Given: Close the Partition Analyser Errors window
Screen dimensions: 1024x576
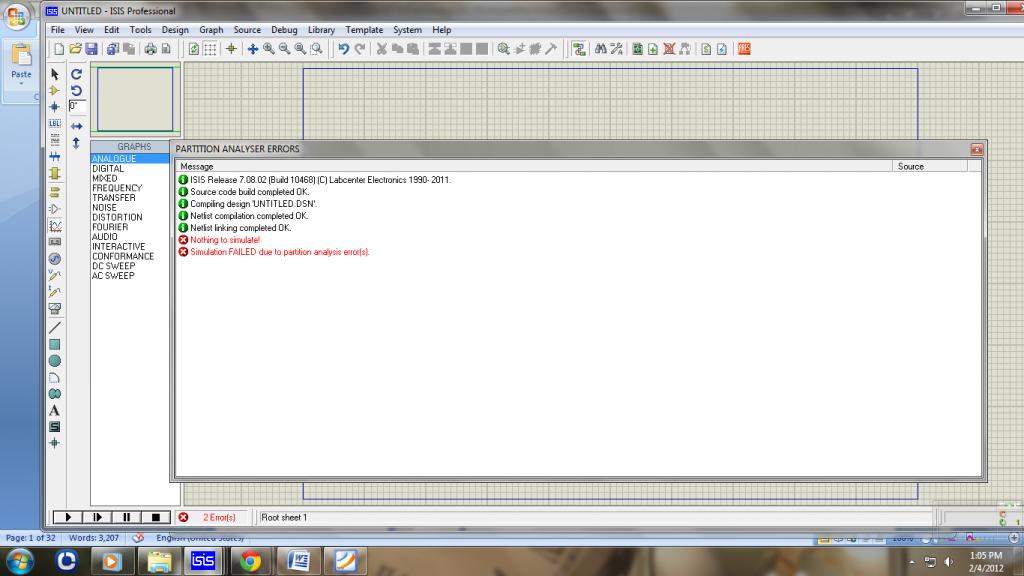Looking at the screenshot, I should point(976,150).
